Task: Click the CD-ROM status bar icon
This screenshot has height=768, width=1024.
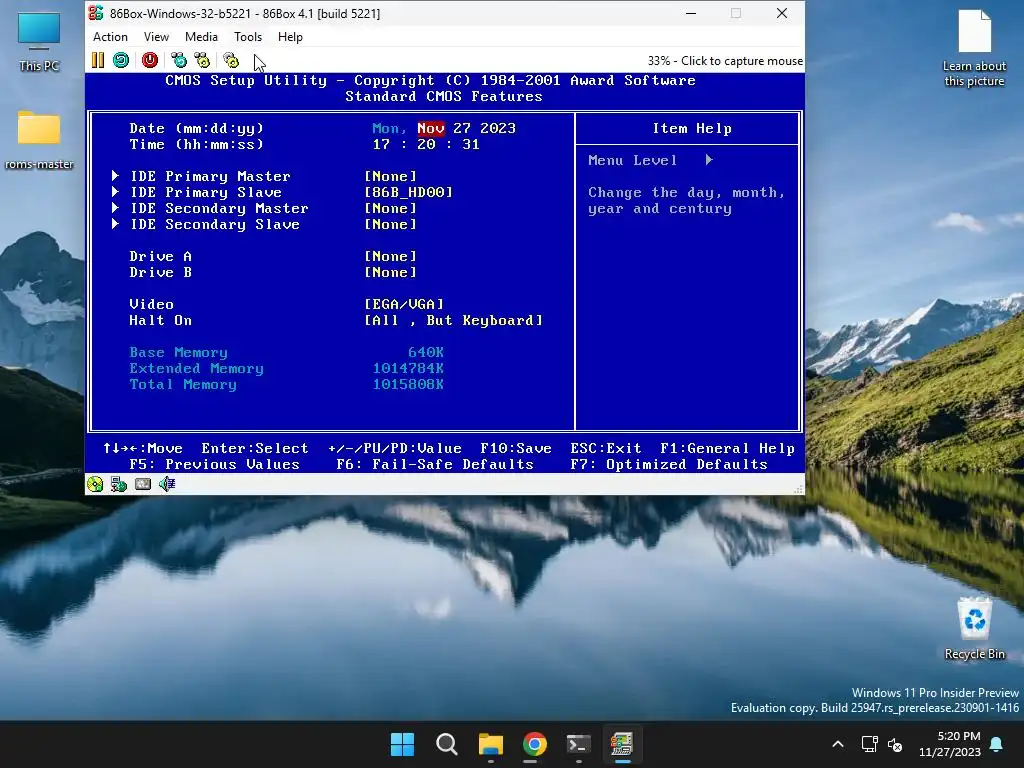Action: pyautogui.click(x=95, y=484)
